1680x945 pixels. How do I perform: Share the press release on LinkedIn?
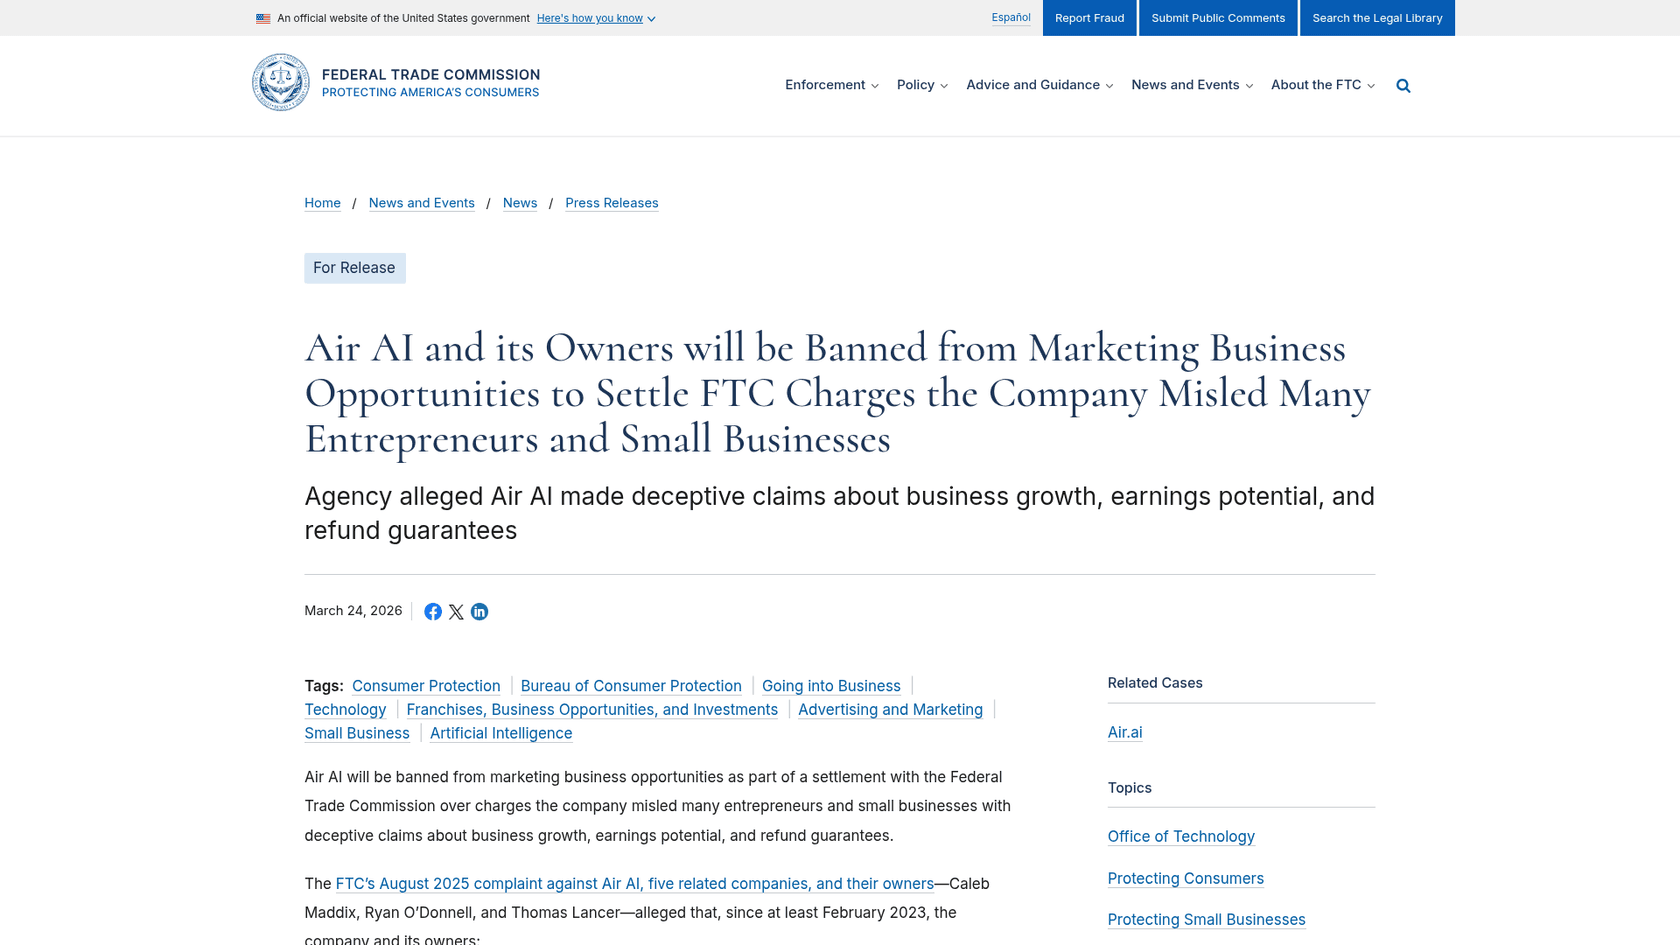(x=480, y=612)
